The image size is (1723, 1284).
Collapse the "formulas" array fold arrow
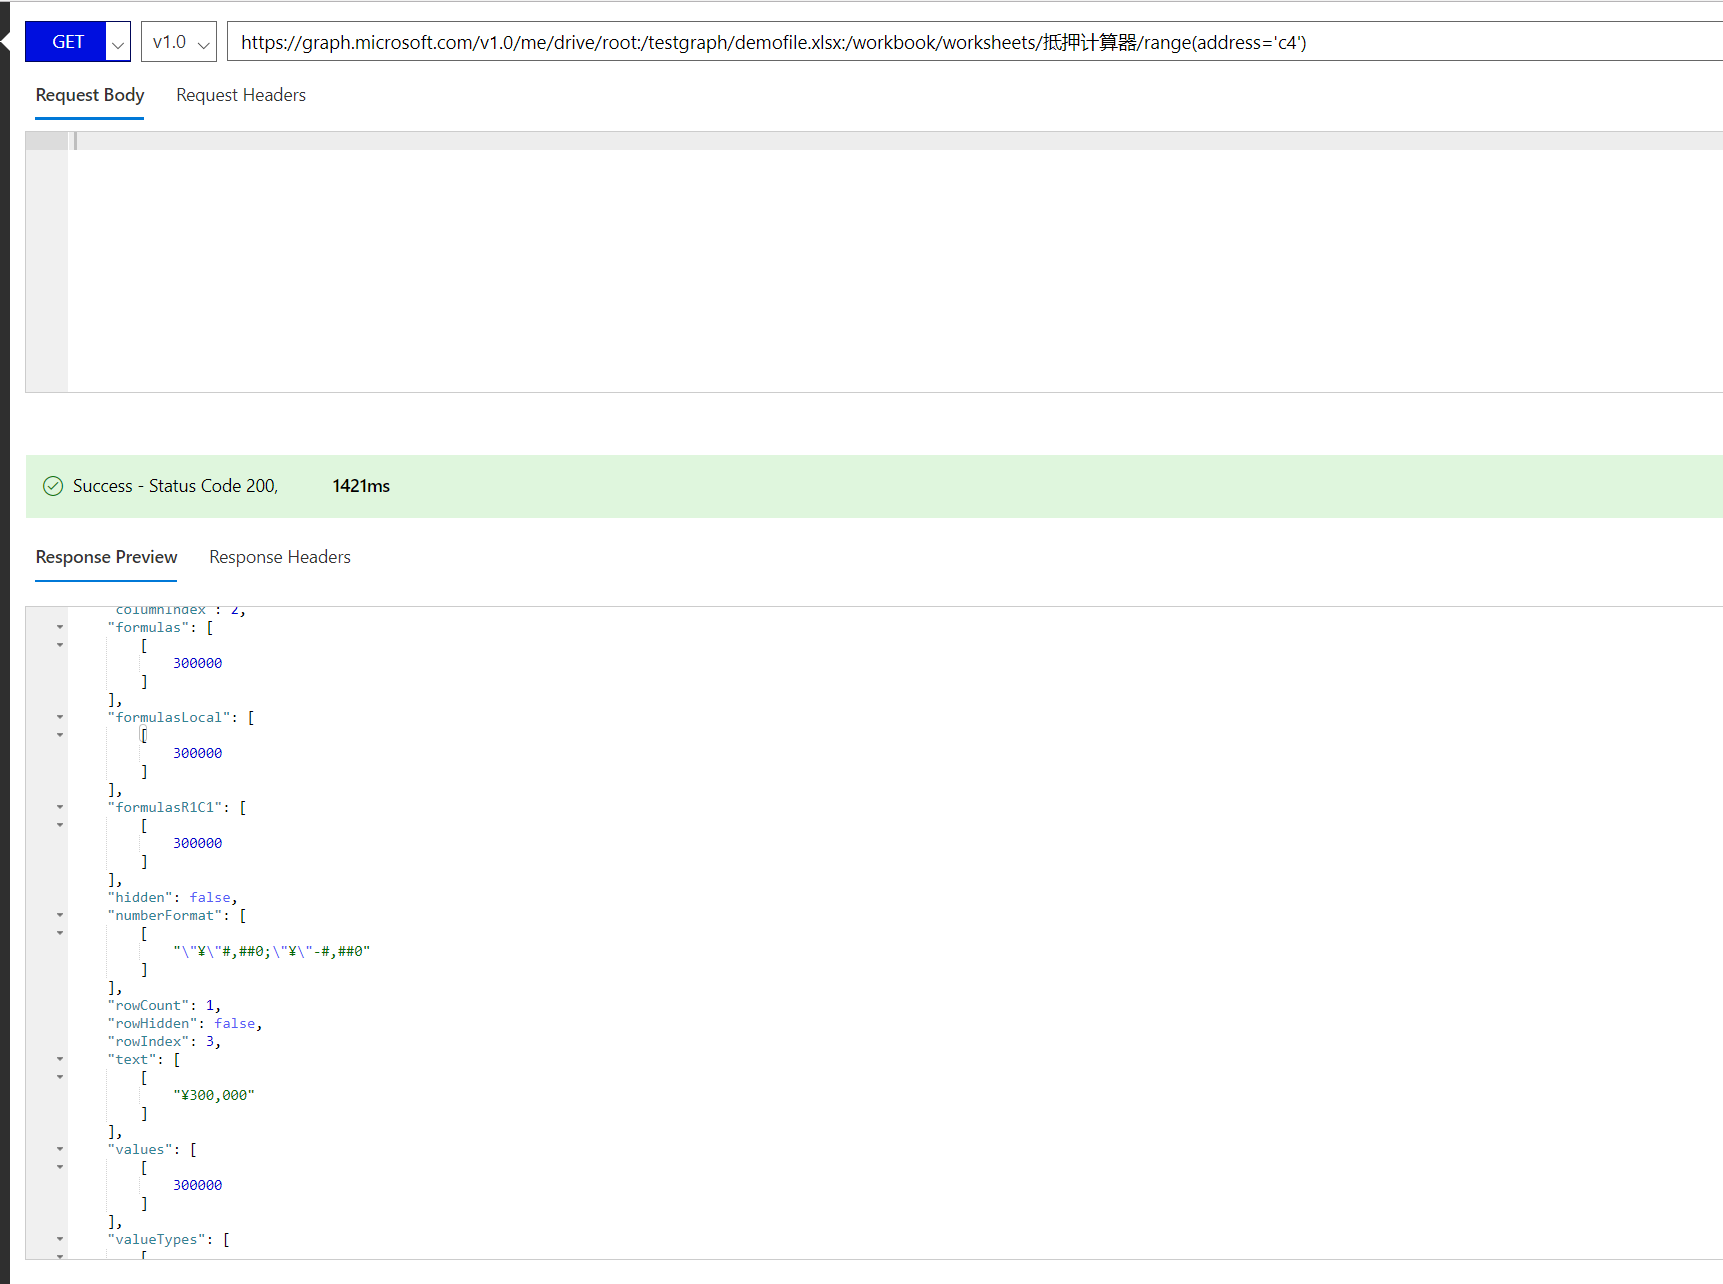pyautogui.click(x=60, y=628)
